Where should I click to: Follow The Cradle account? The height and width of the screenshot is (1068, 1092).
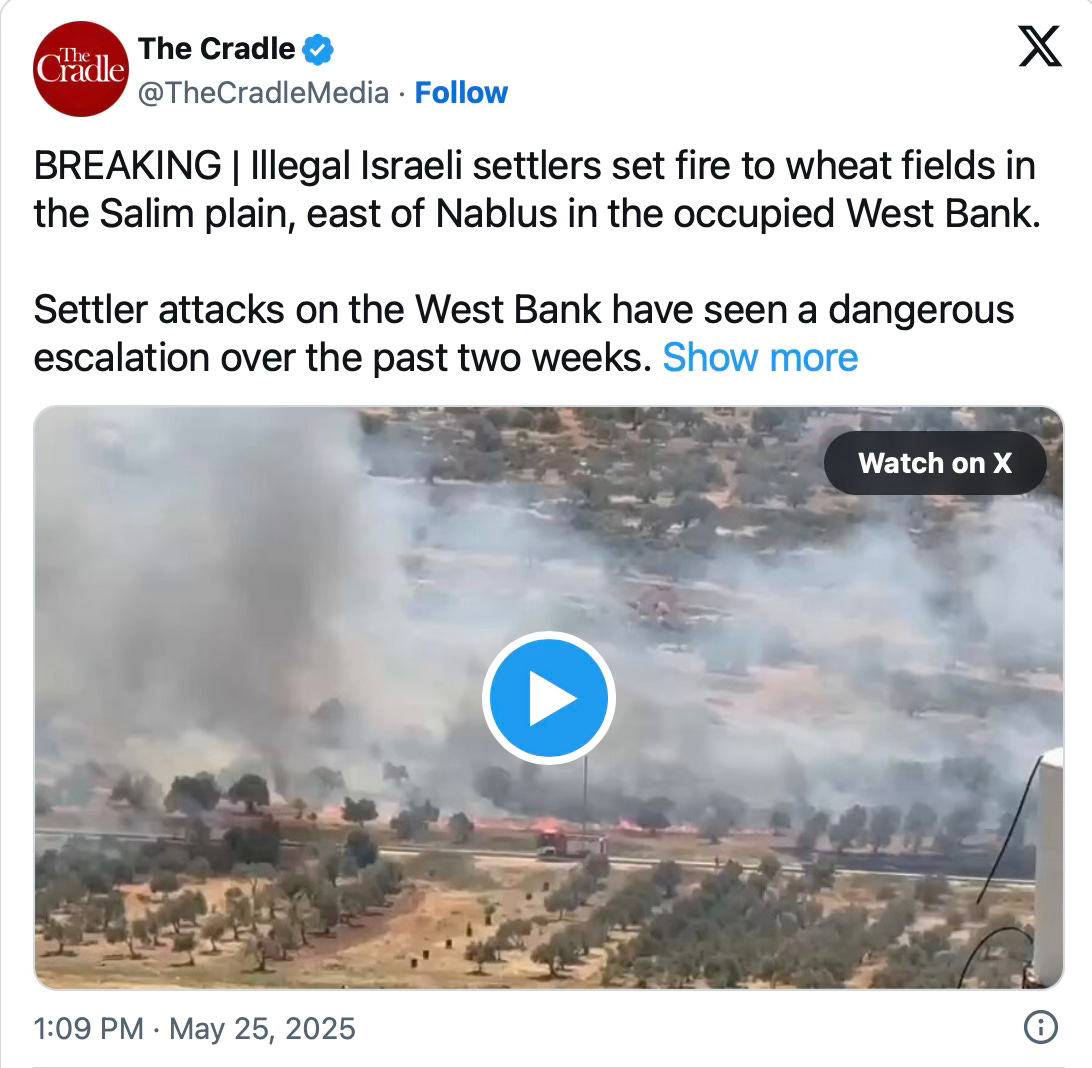point(461,93)
